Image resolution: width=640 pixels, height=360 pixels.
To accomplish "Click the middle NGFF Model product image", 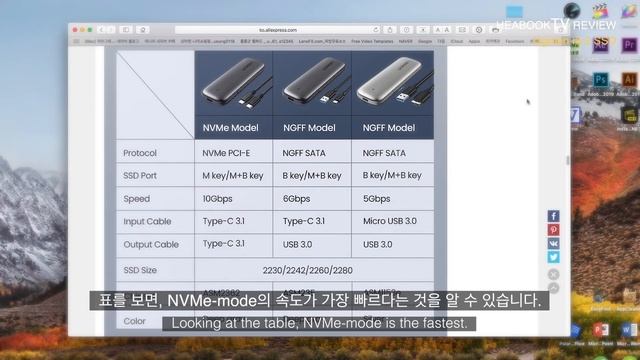I will pyautogui.click(x=312, y=84).
